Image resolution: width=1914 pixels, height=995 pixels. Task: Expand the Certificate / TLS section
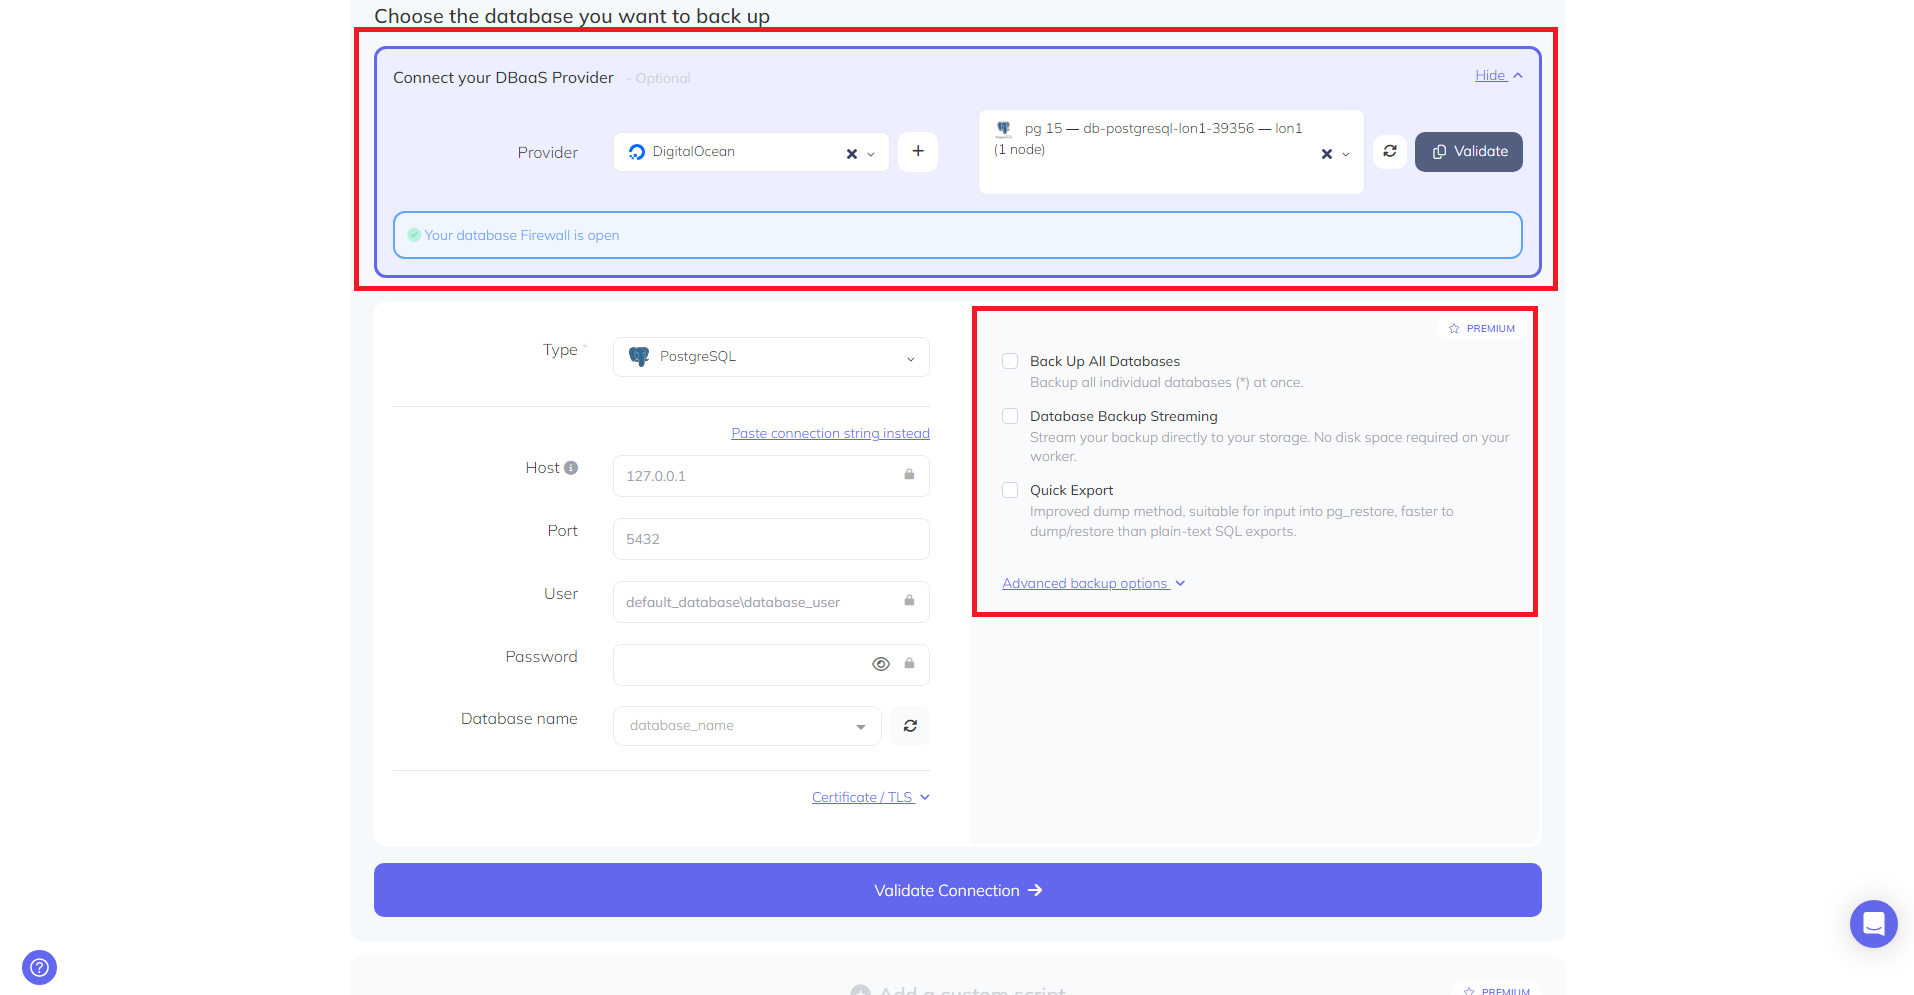870,797
